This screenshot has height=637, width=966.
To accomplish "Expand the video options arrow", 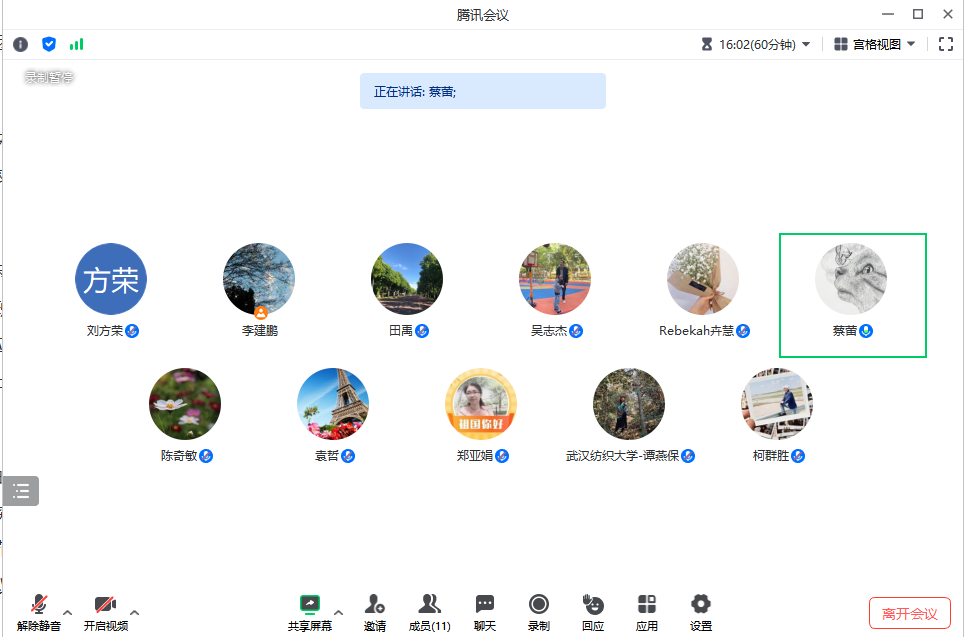I will pos(135,612).
